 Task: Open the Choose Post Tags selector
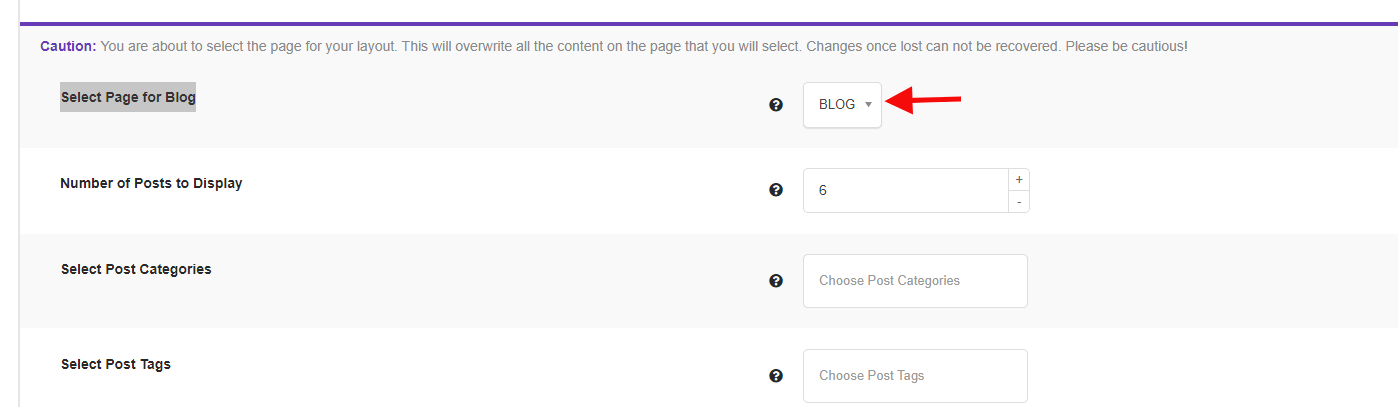915,376
